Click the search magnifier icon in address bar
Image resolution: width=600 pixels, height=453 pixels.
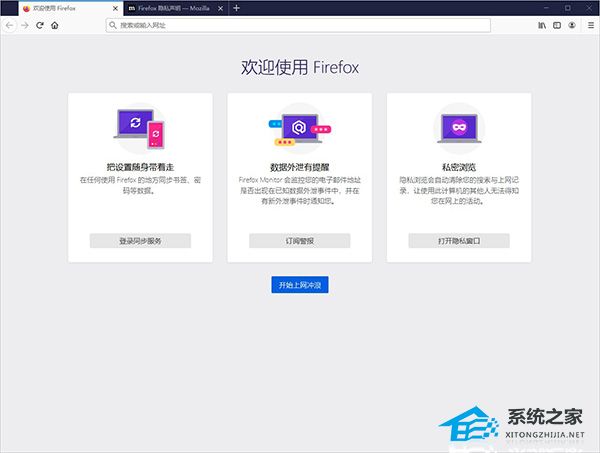click(x=113, y=25)
